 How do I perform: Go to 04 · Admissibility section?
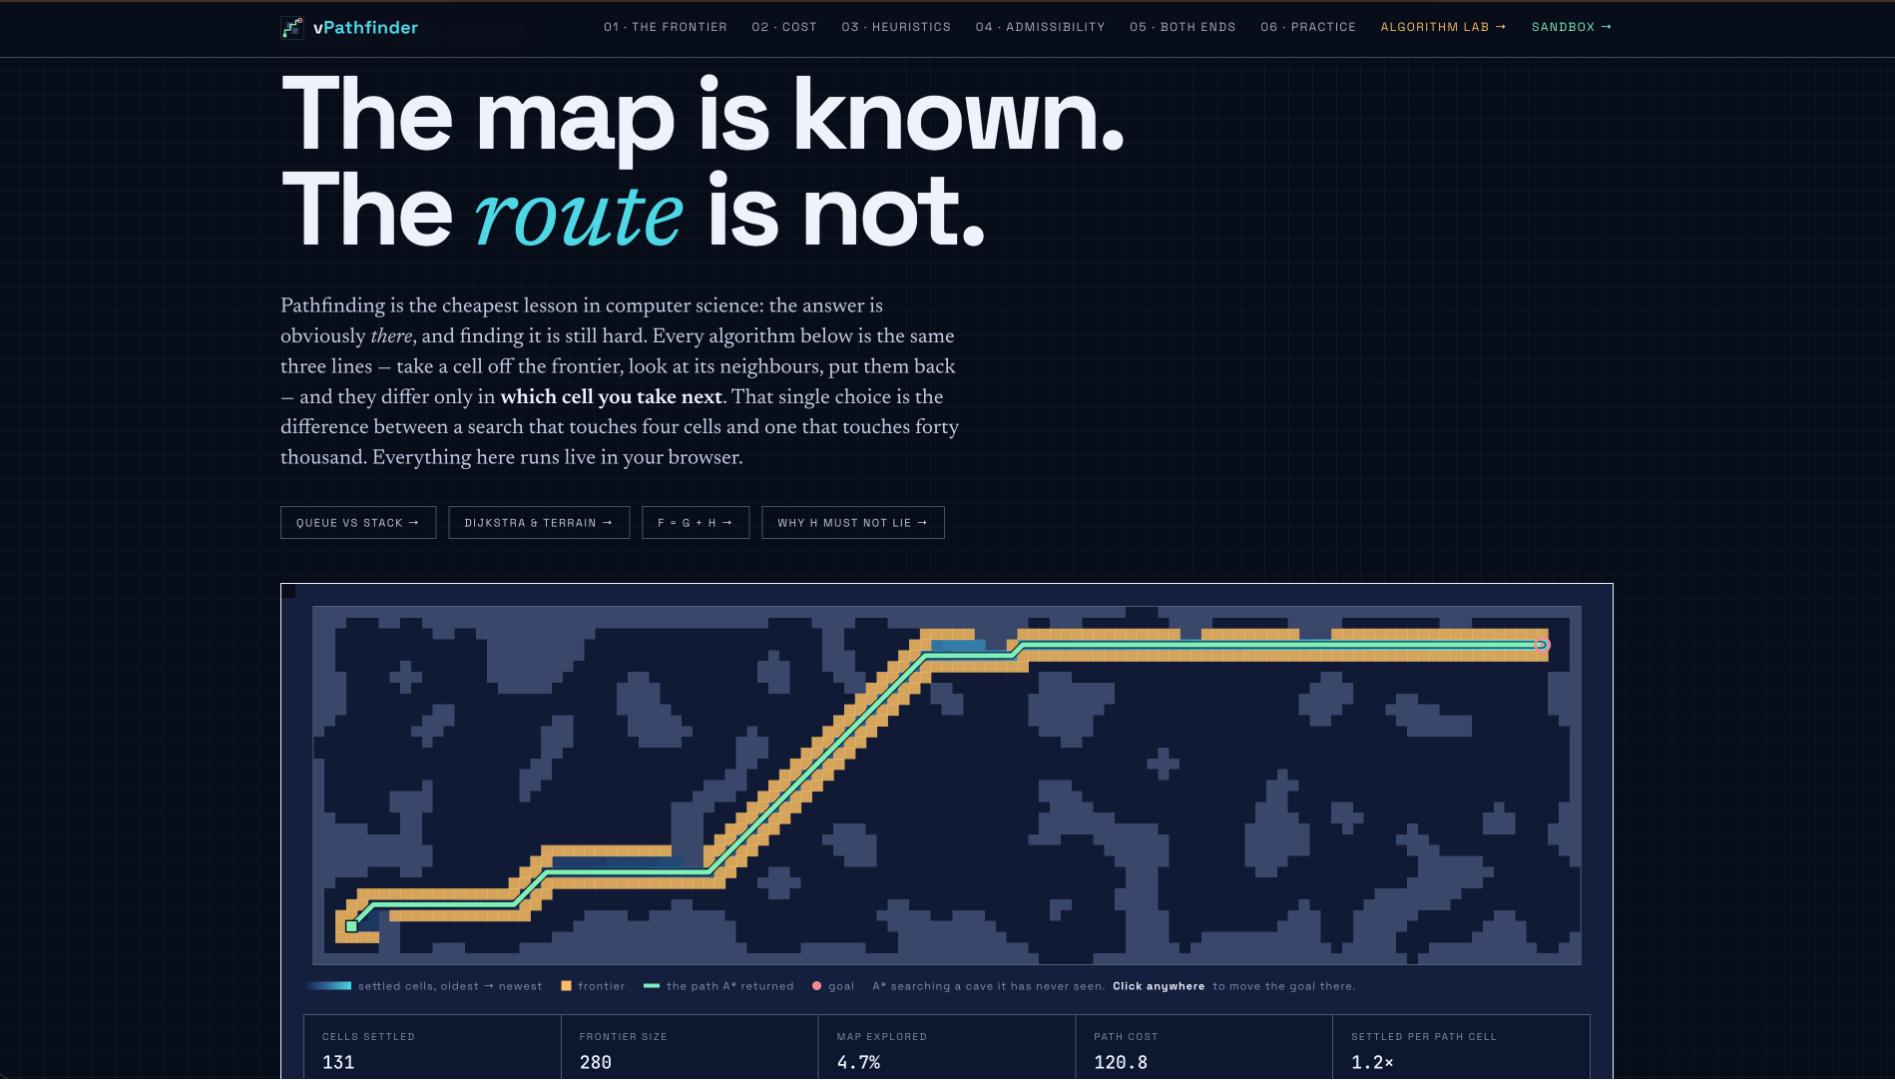coord(1040,27)
